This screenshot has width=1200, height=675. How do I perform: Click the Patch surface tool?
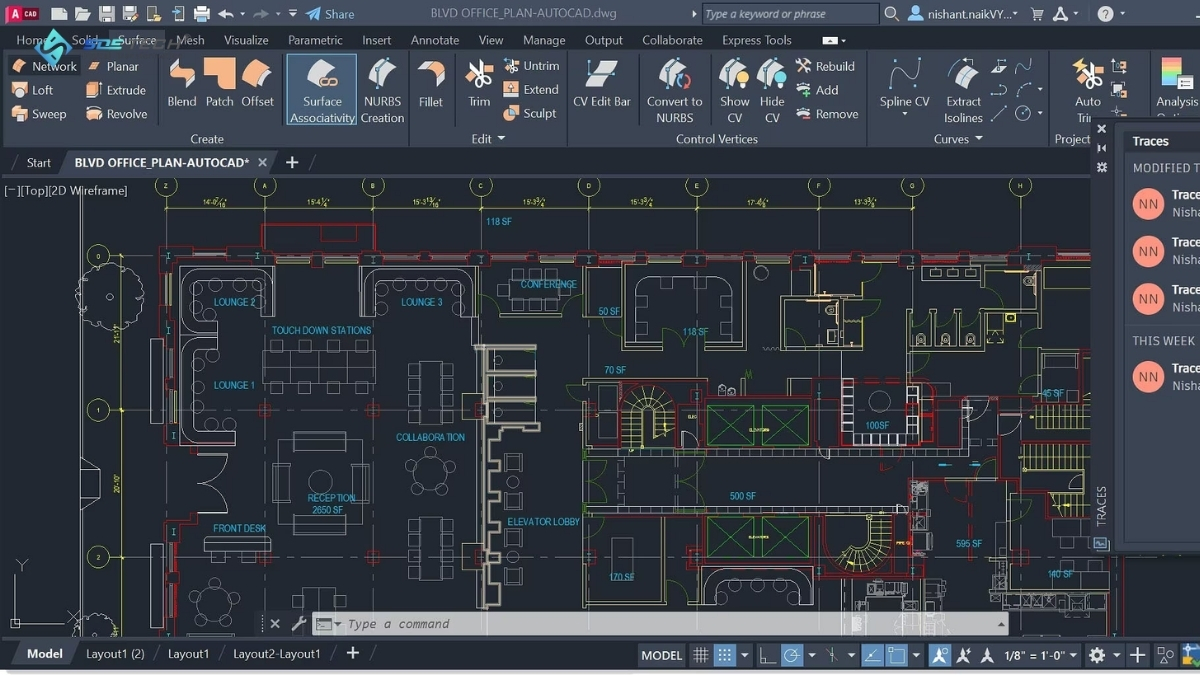[x=219, y=83]
